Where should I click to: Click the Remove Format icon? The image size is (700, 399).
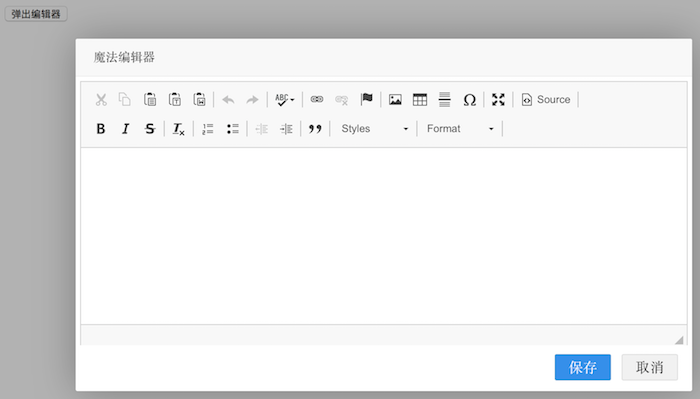pos(179,129)
